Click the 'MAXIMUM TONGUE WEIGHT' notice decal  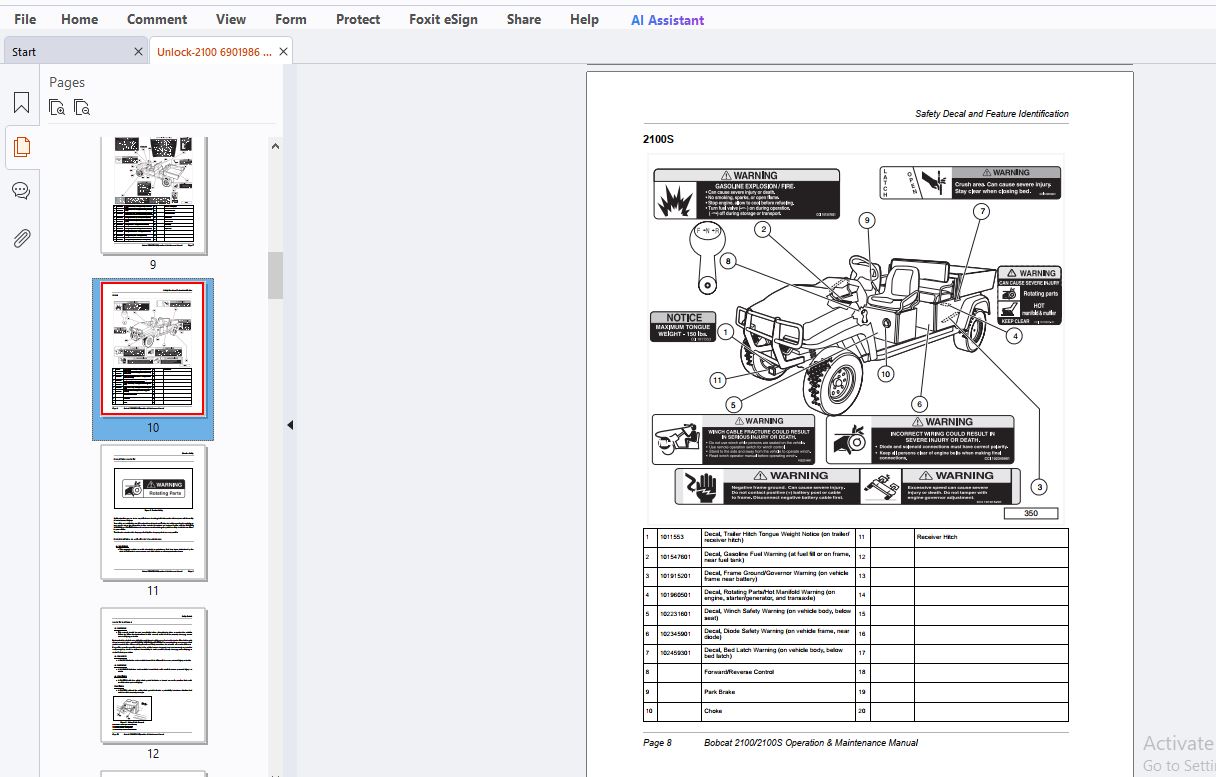pyautogui.click(x=683, y=326)
